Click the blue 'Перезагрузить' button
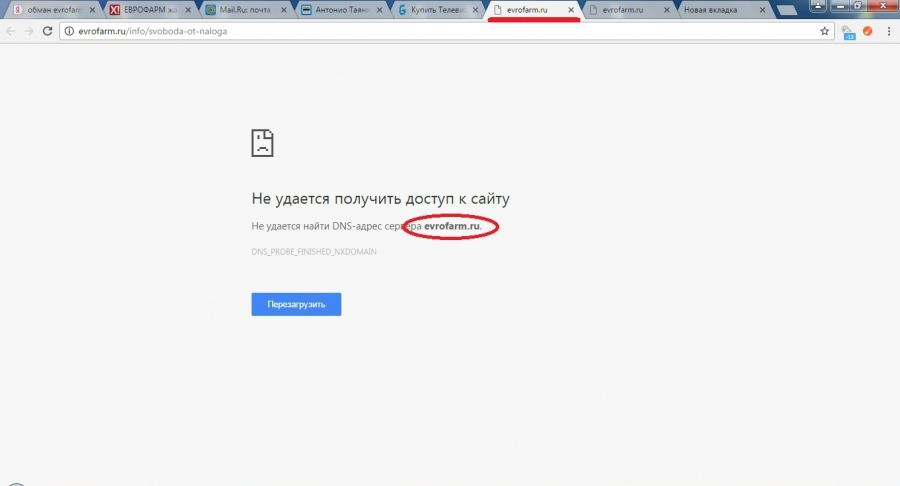 (x=296, y=304)
